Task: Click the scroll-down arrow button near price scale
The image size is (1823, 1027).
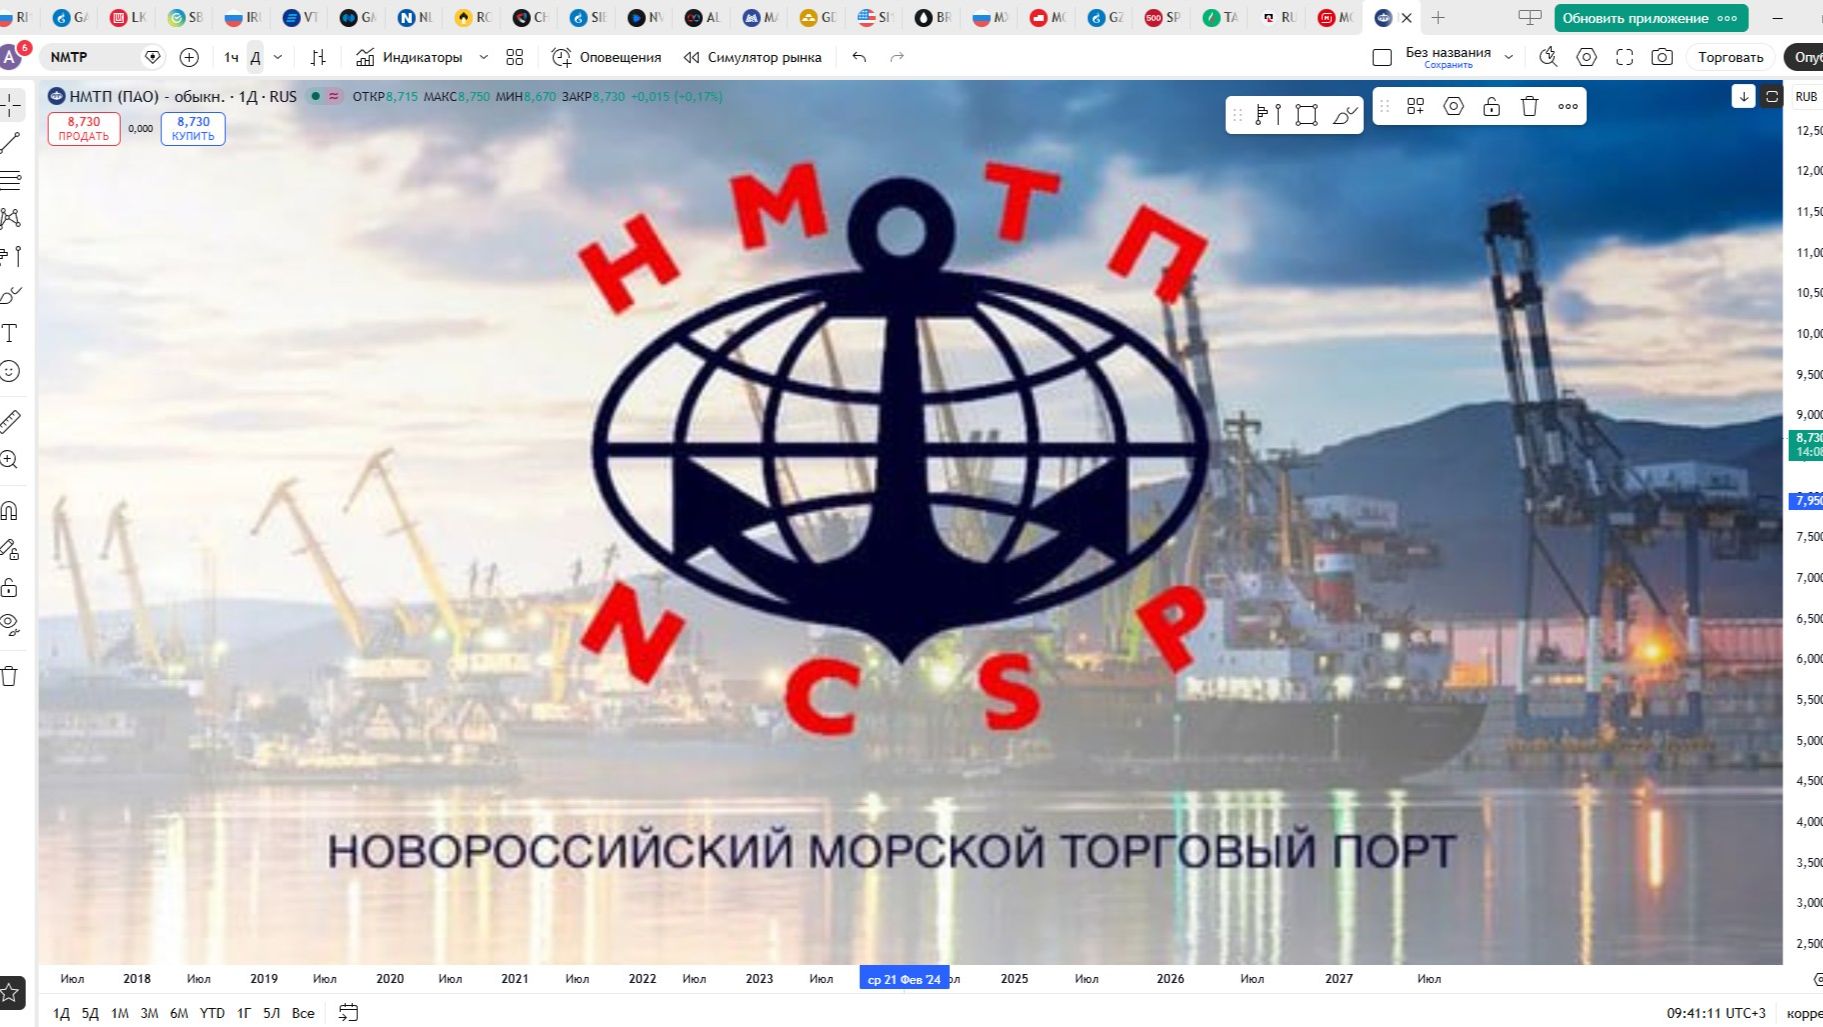Action: click(1744, 96)
